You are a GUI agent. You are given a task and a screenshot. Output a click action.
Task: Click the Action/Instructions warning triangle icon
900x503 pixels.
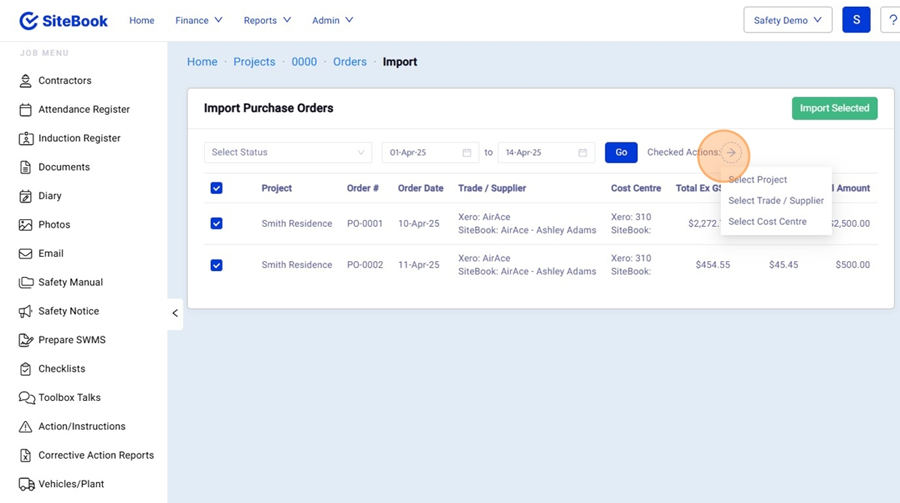click(26, 427)
